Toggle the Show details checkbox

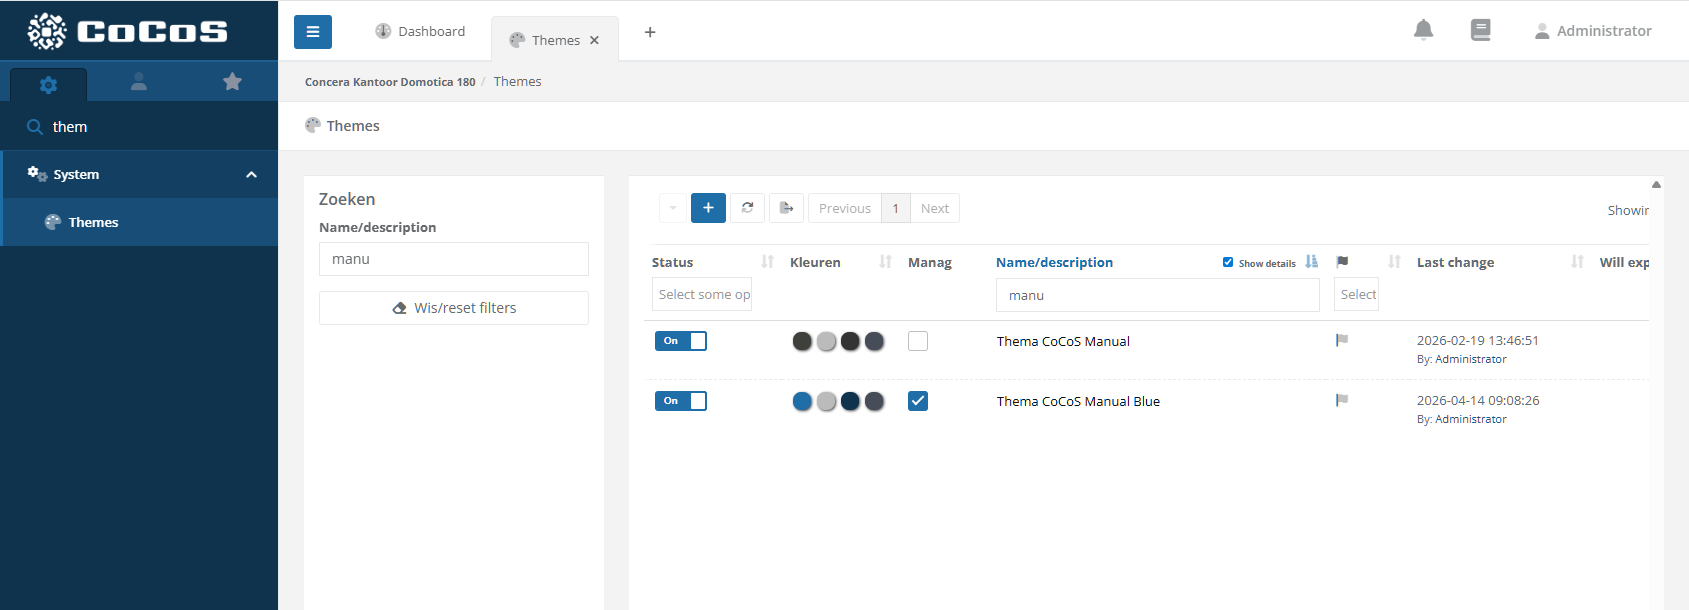pos(1228,263)
